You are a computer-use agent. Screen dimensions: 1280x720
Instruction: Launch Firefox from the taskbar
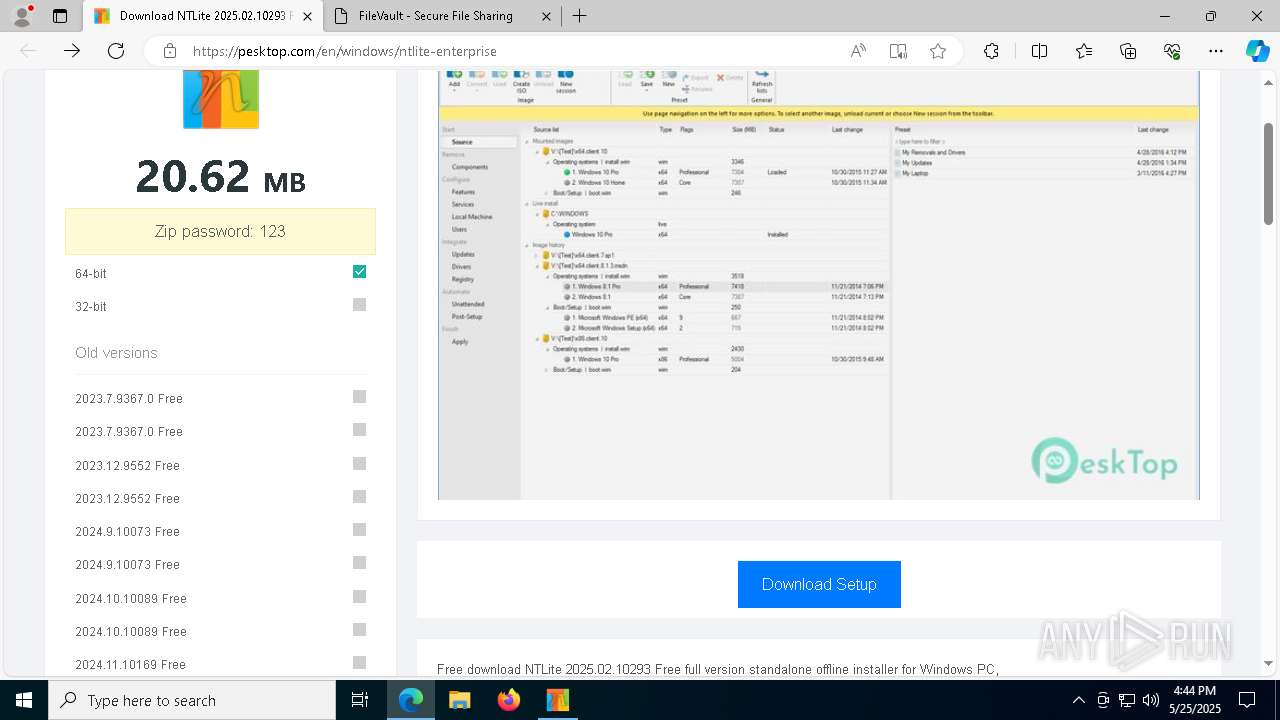pyautogui.click(x=508, y=700)
